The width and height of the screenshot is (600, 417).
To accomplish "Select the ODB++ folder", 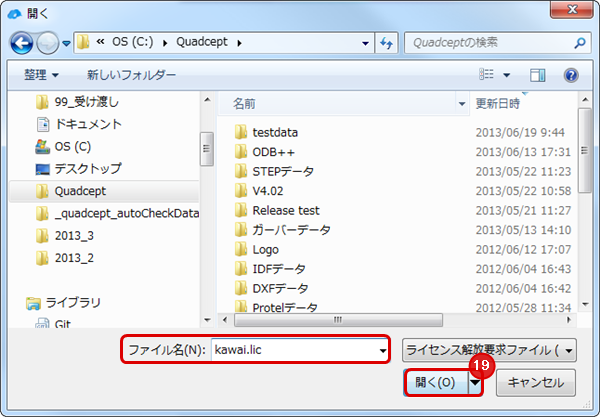I will [274, 152].
